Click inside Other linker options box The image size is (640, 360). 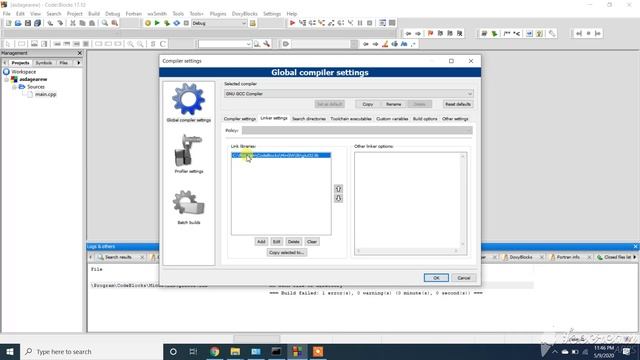point(410,203)
